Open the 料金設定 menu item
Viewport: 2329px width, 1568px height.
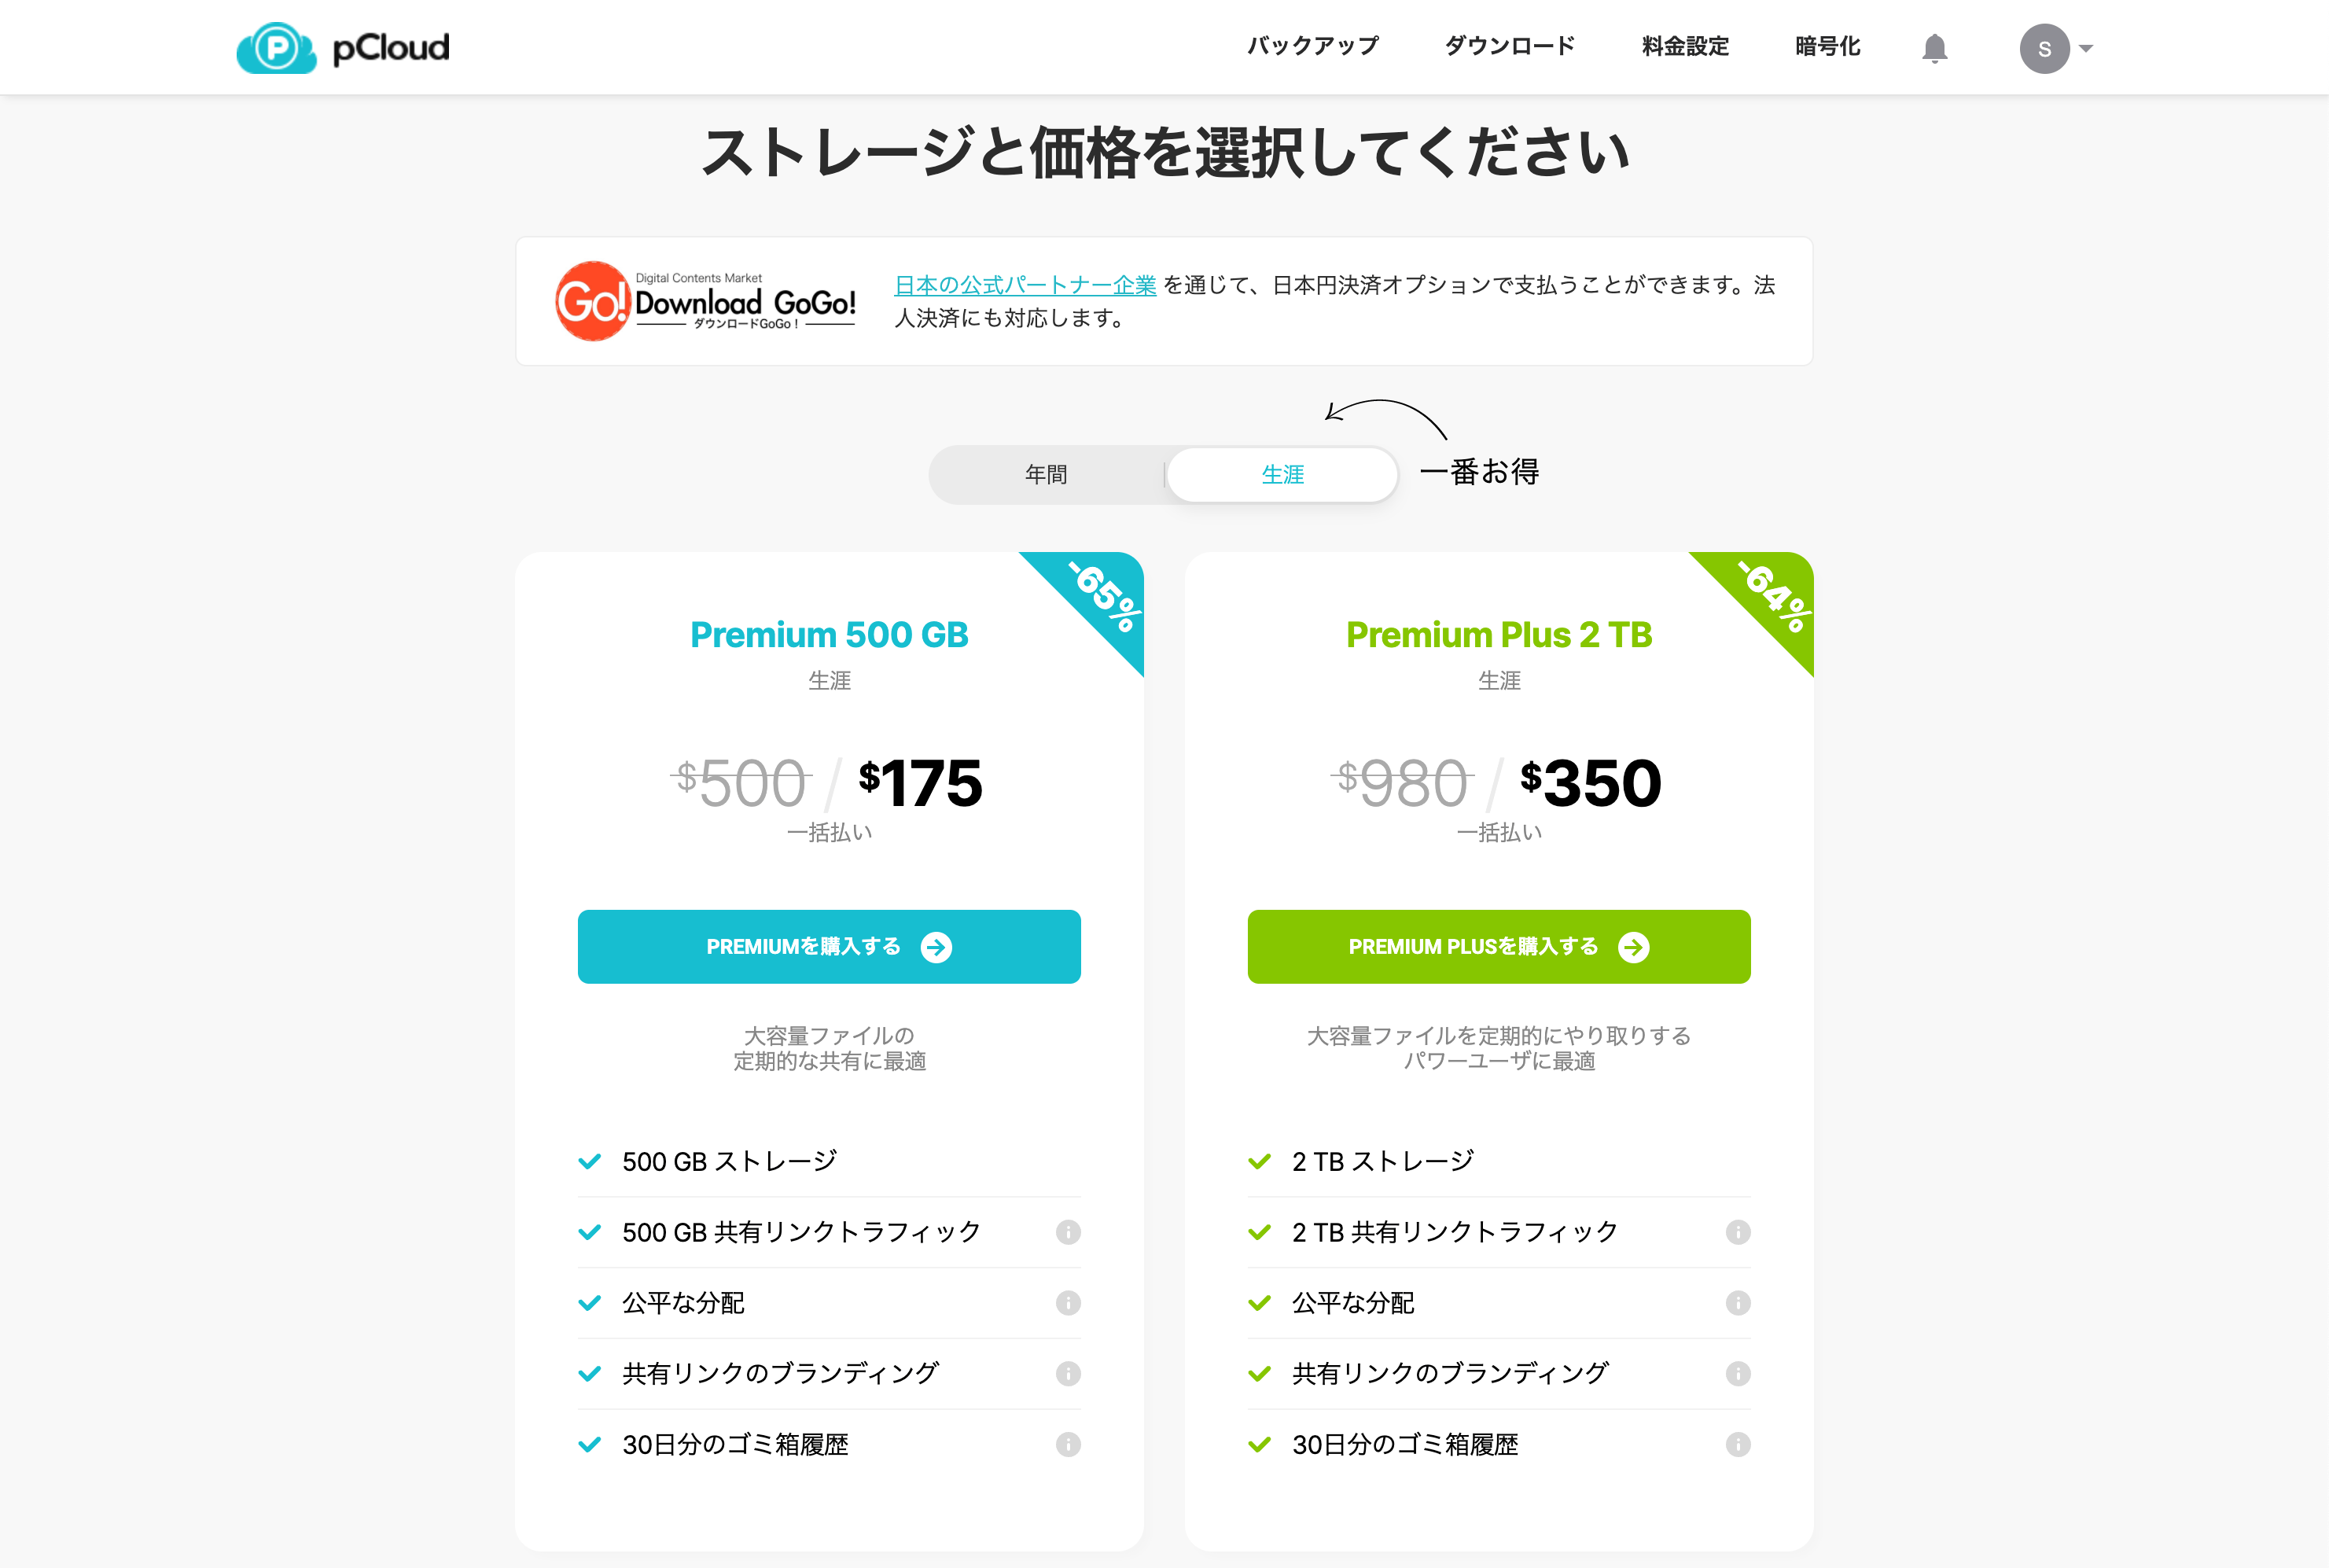tap(1683, 46)
